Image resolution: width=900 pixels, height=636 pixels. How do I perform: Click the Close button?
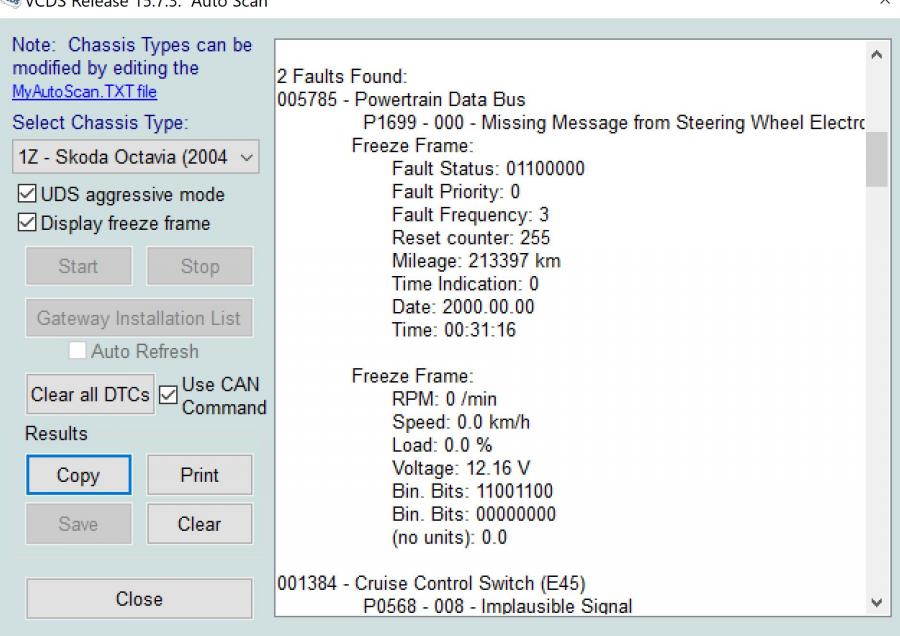tap(139, 598)
